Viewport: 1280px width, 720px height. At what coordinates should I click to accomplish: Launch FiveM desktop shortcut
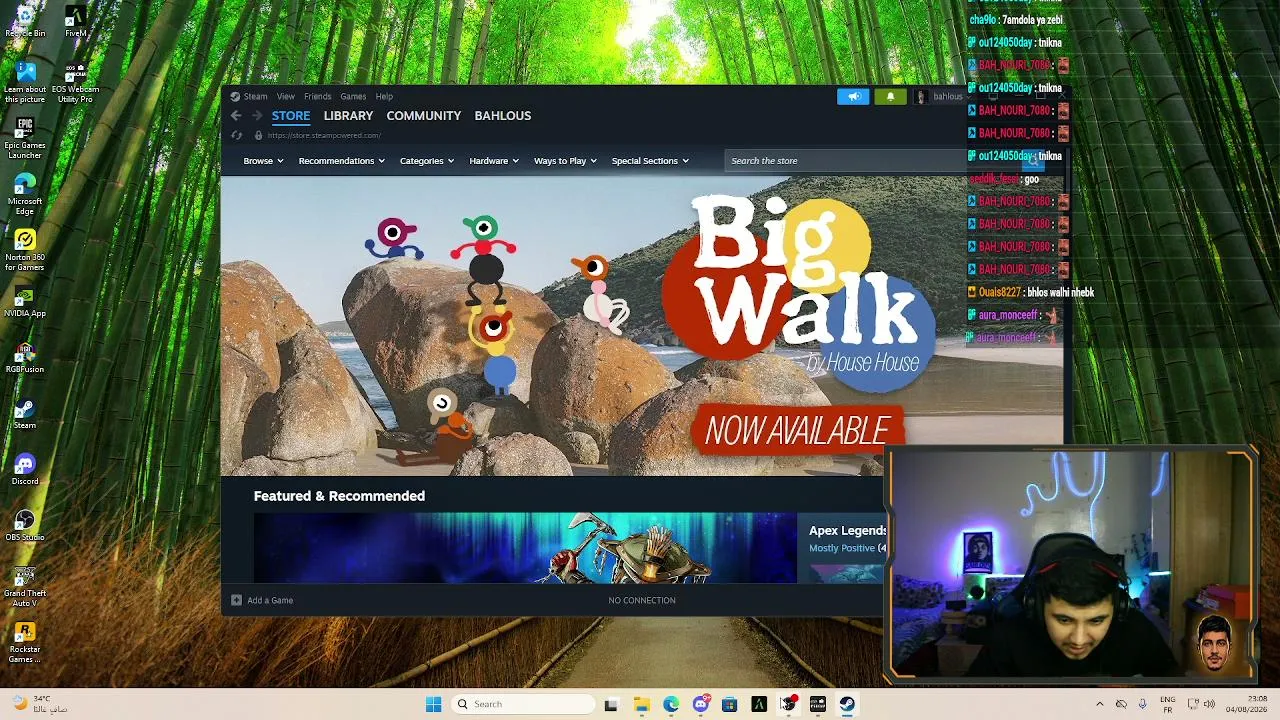pos(75,20)
